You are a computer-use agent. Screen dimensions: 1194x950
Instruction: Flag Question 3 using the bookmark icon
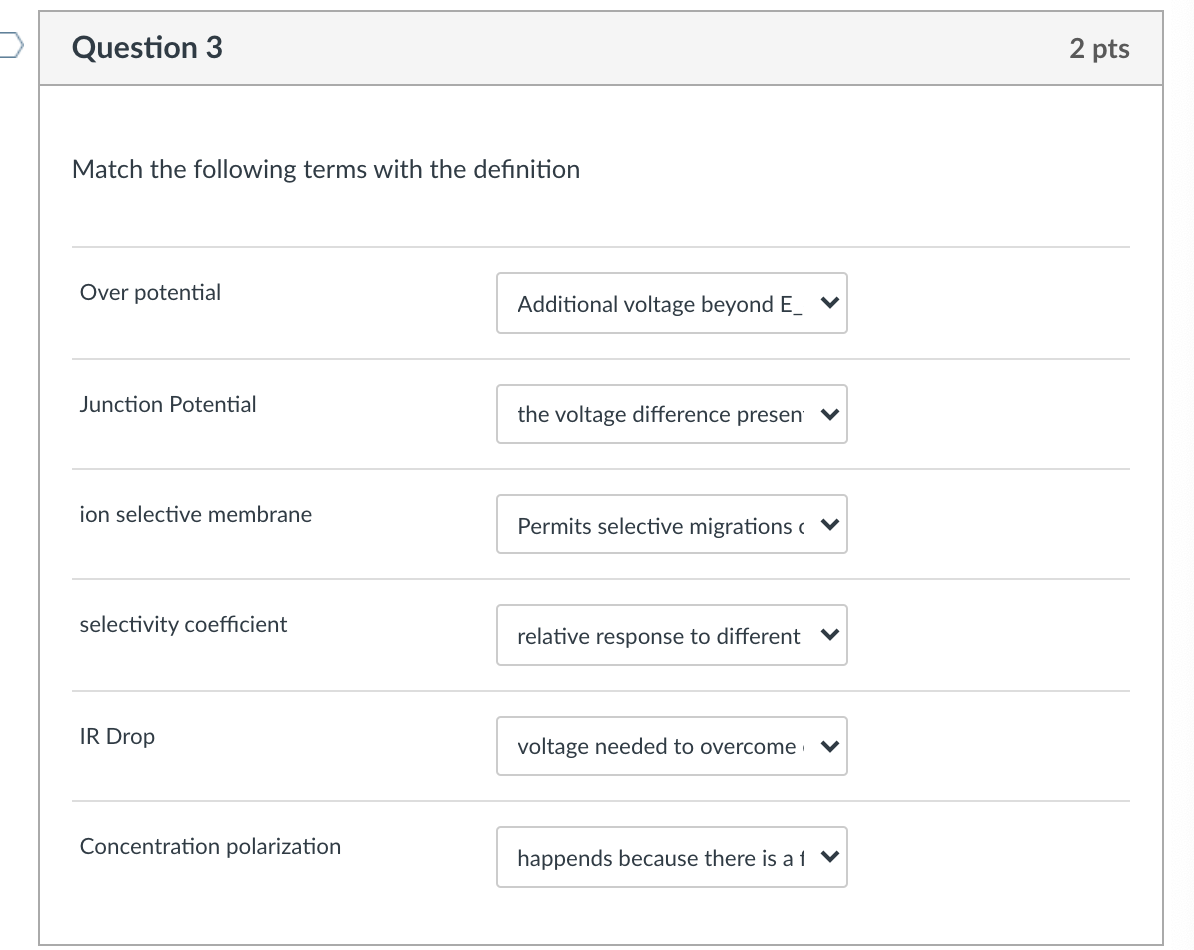pos(11,46)
